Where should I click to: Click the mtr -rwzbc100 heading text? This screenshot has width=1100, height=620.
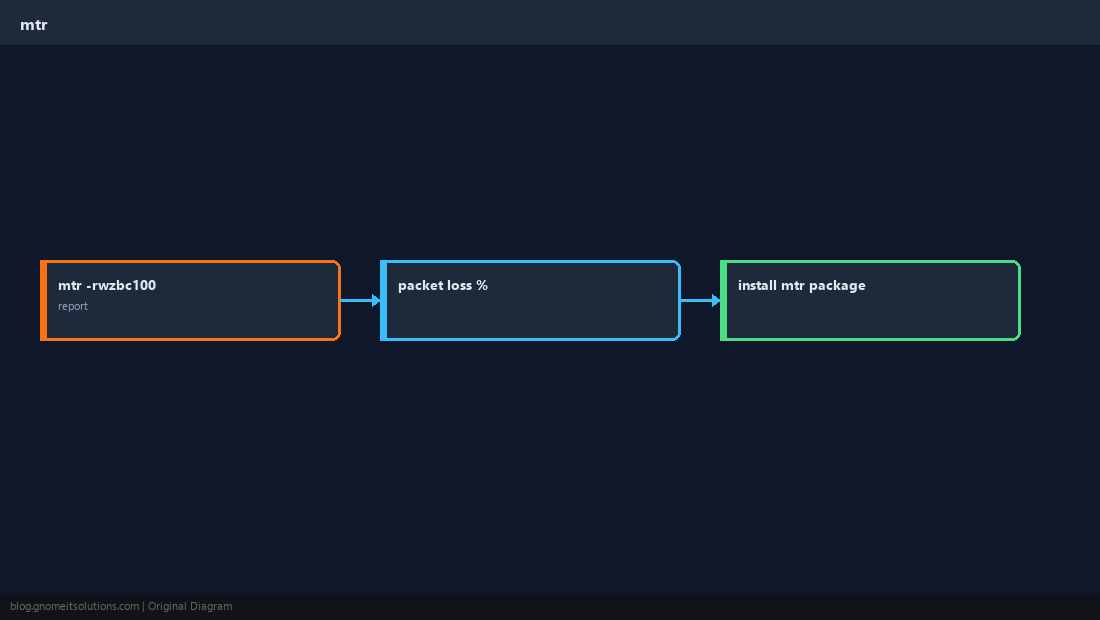coord(107,285)
